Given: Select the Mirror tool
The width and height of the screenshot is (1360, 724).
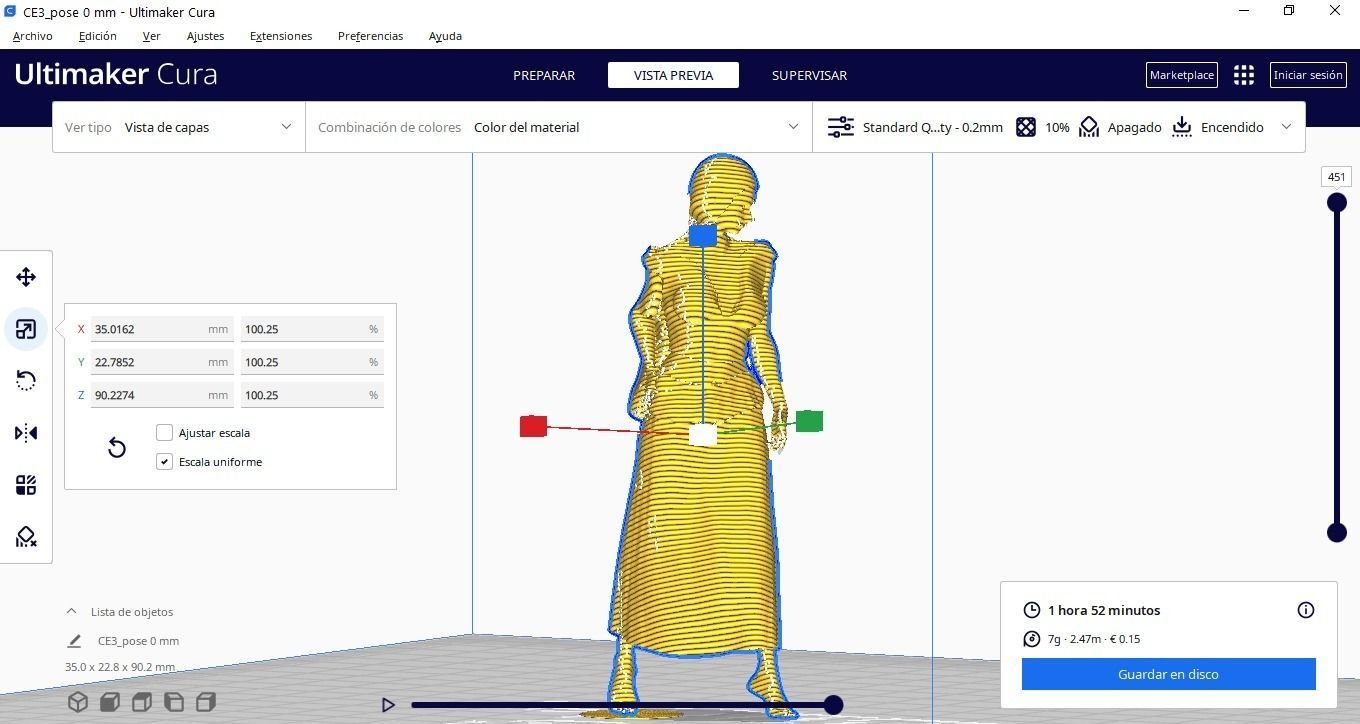Looking at the screenshot, I should click(x=26, y=433).
